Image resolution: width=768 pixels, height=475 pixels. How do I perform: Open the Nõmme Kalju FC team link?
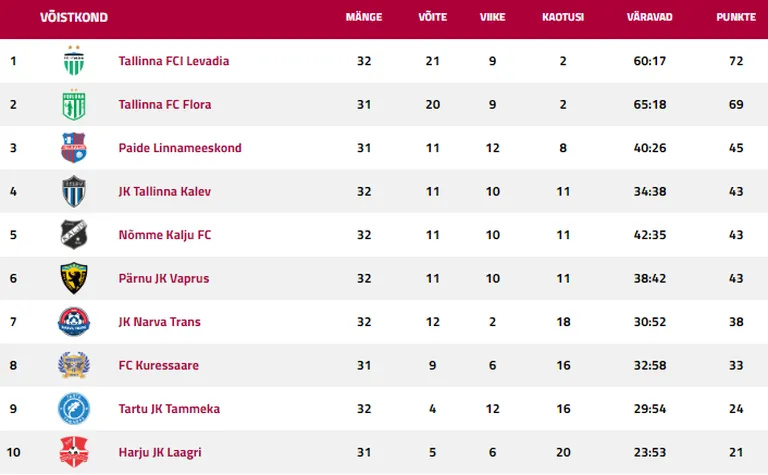tap(165, 235)
